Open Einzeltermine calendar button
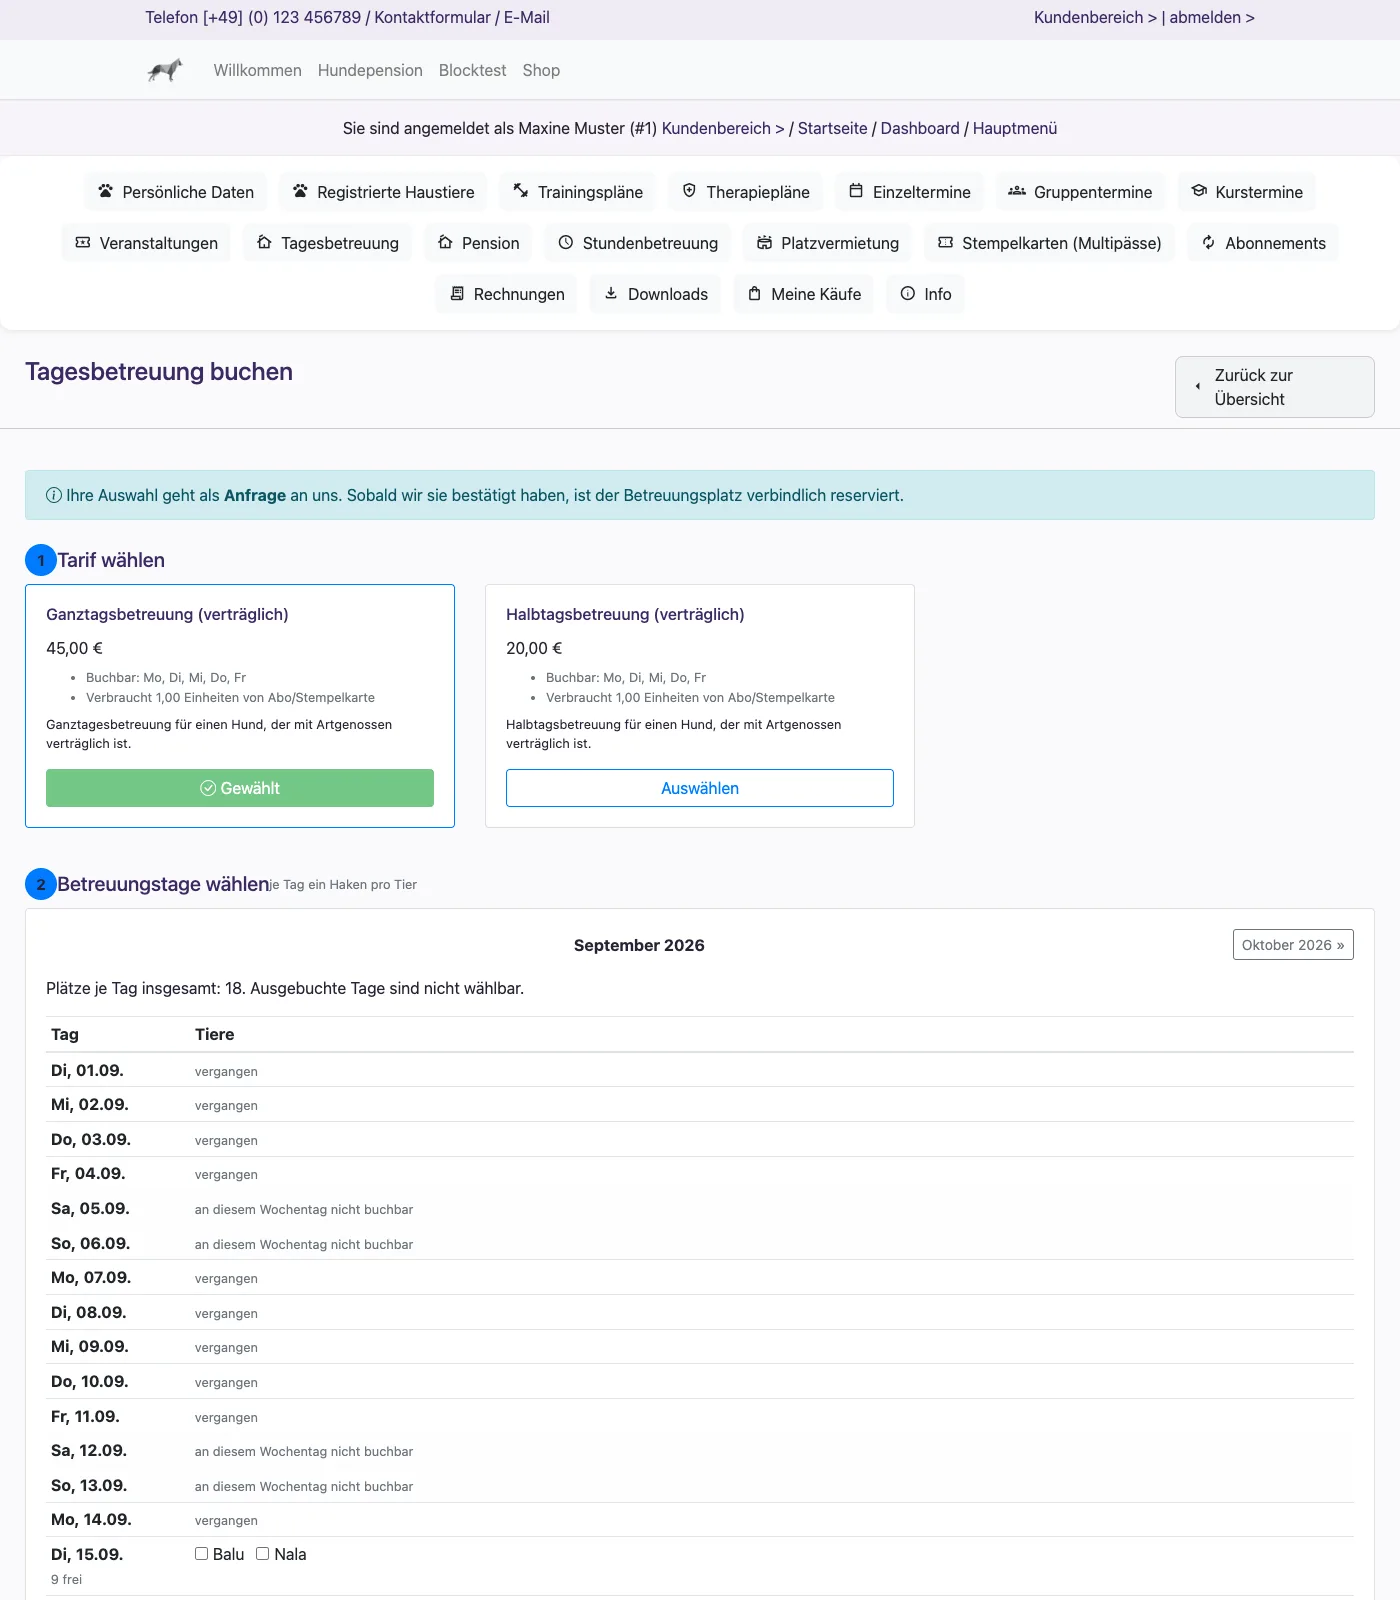1400x1600 pixels. [x=910, y=192]
